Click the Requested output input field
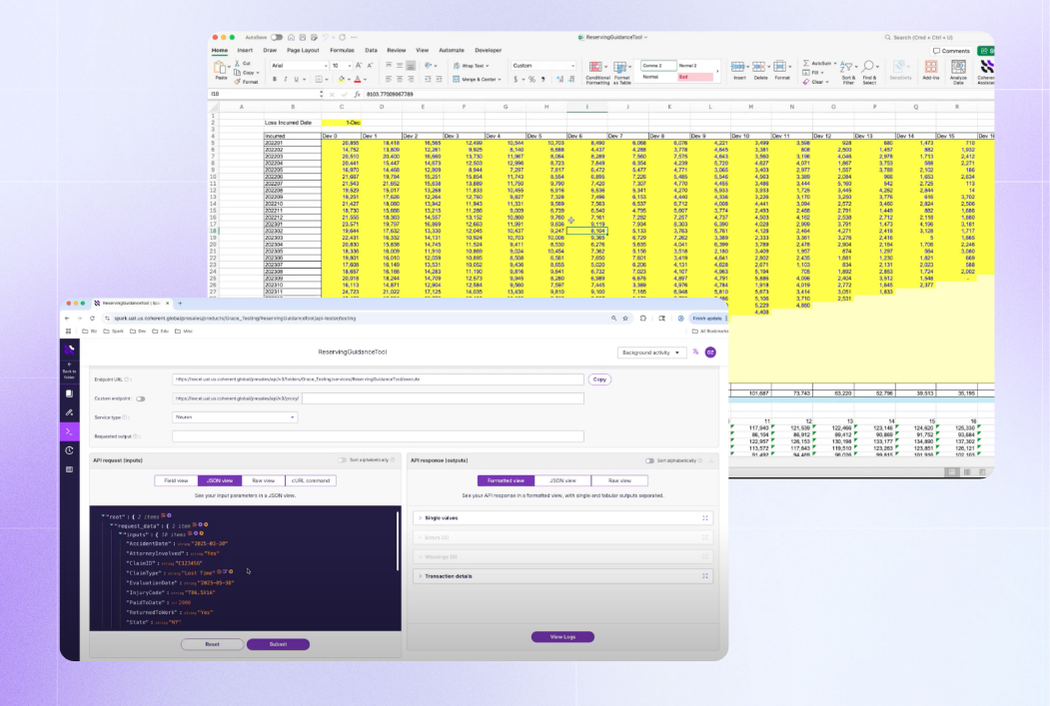 (x=377, y=436)
